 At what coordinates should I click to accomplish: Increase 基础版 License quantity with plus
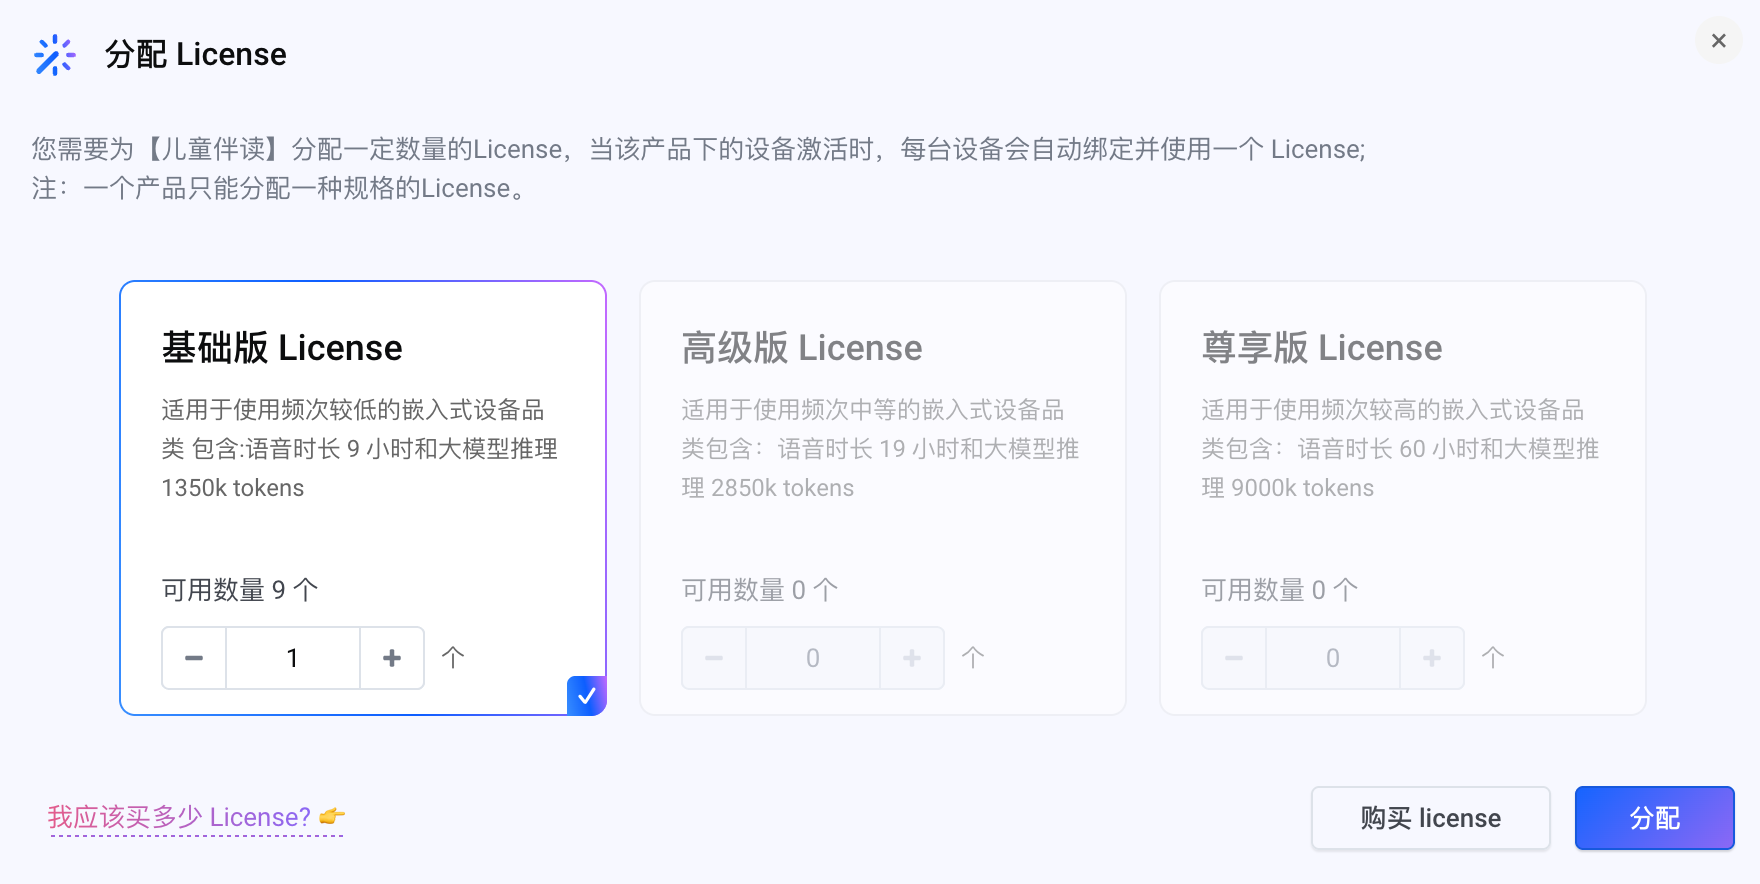(392, 658)
